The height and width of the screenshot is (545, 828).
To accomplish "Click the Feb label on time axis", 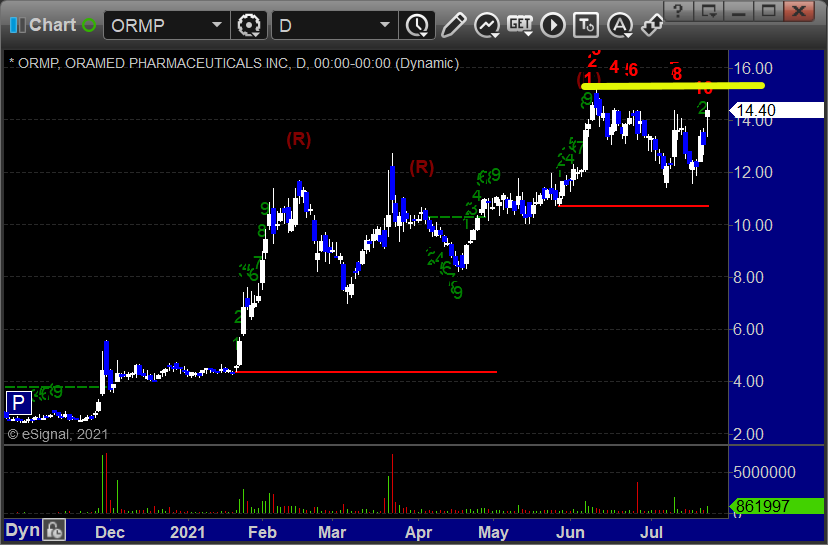I will click(262, 532).
